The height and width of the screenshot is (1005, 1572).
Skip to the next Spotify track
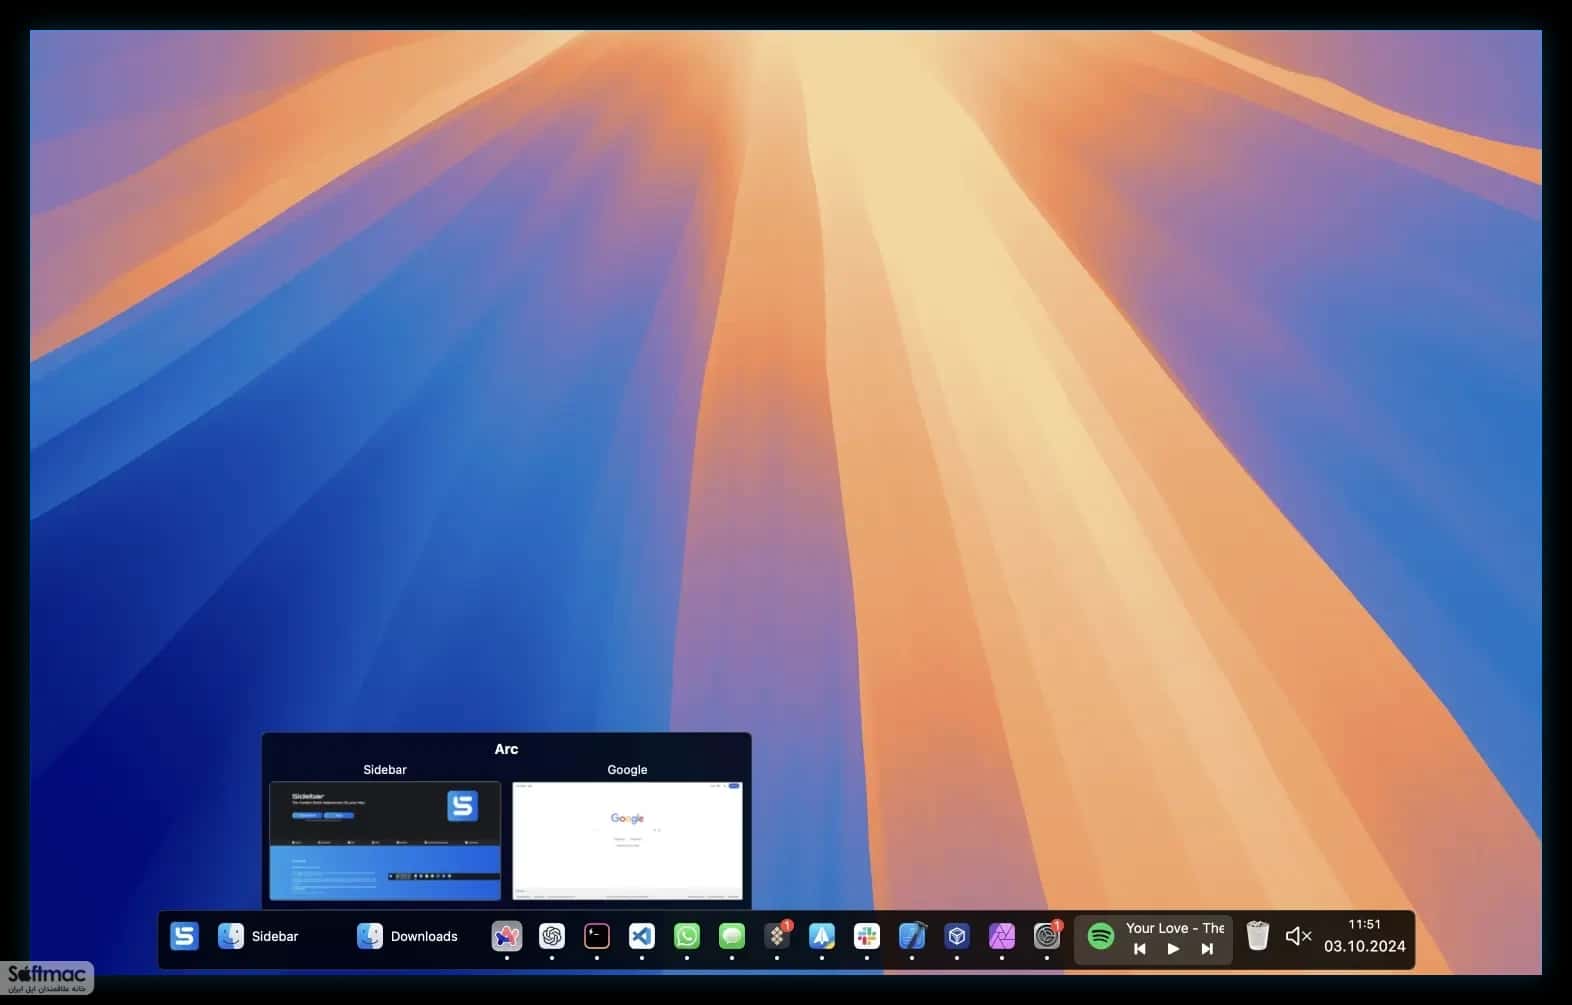(x=1207, y=949)
